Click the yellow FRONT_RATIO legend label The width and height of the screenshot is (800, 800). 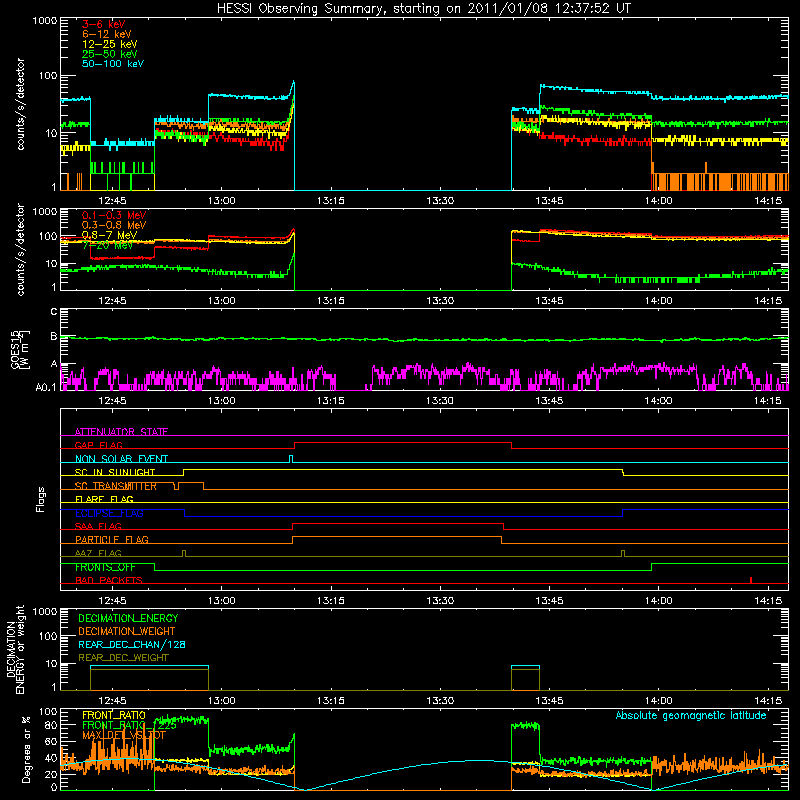pyautogui.click(x=114, y=715)
